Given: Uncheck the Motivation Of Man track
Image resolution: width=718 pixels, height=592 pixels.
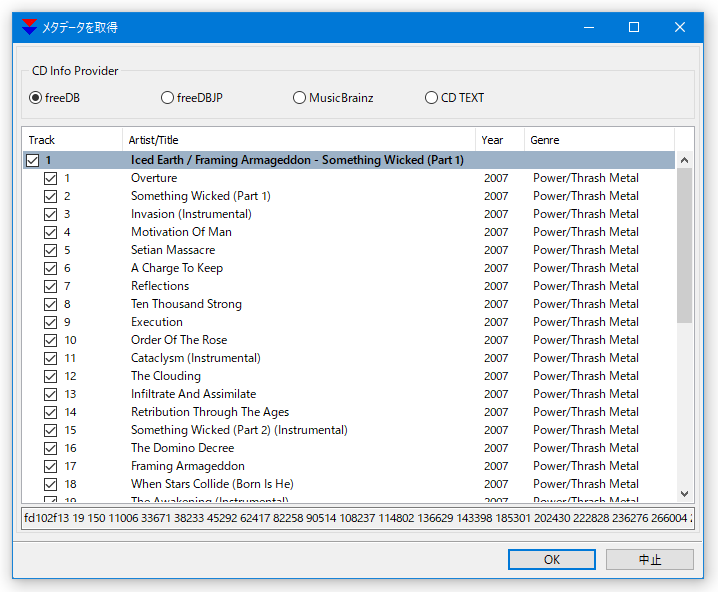Looking at the screenshot, I should tap(50, 232).
